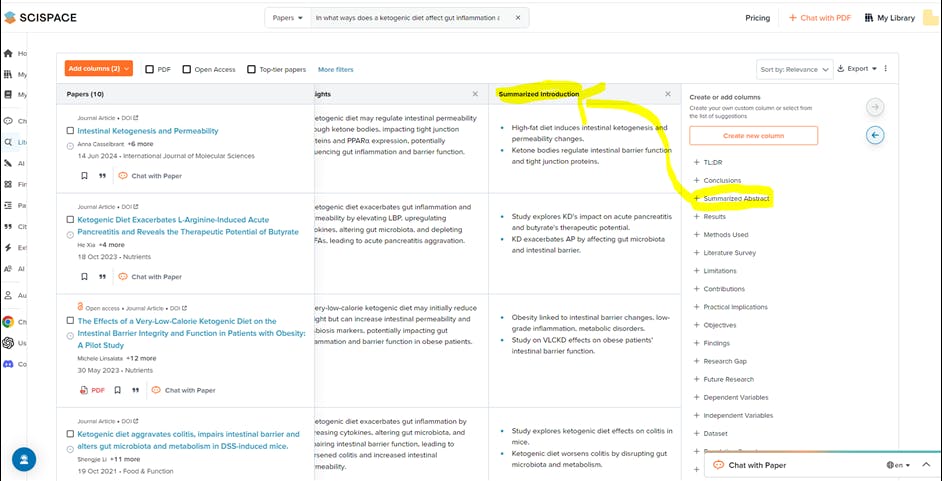Toggle the PDF filter checkbox
The width and height of the screenshot is (942, 481).
150,69
